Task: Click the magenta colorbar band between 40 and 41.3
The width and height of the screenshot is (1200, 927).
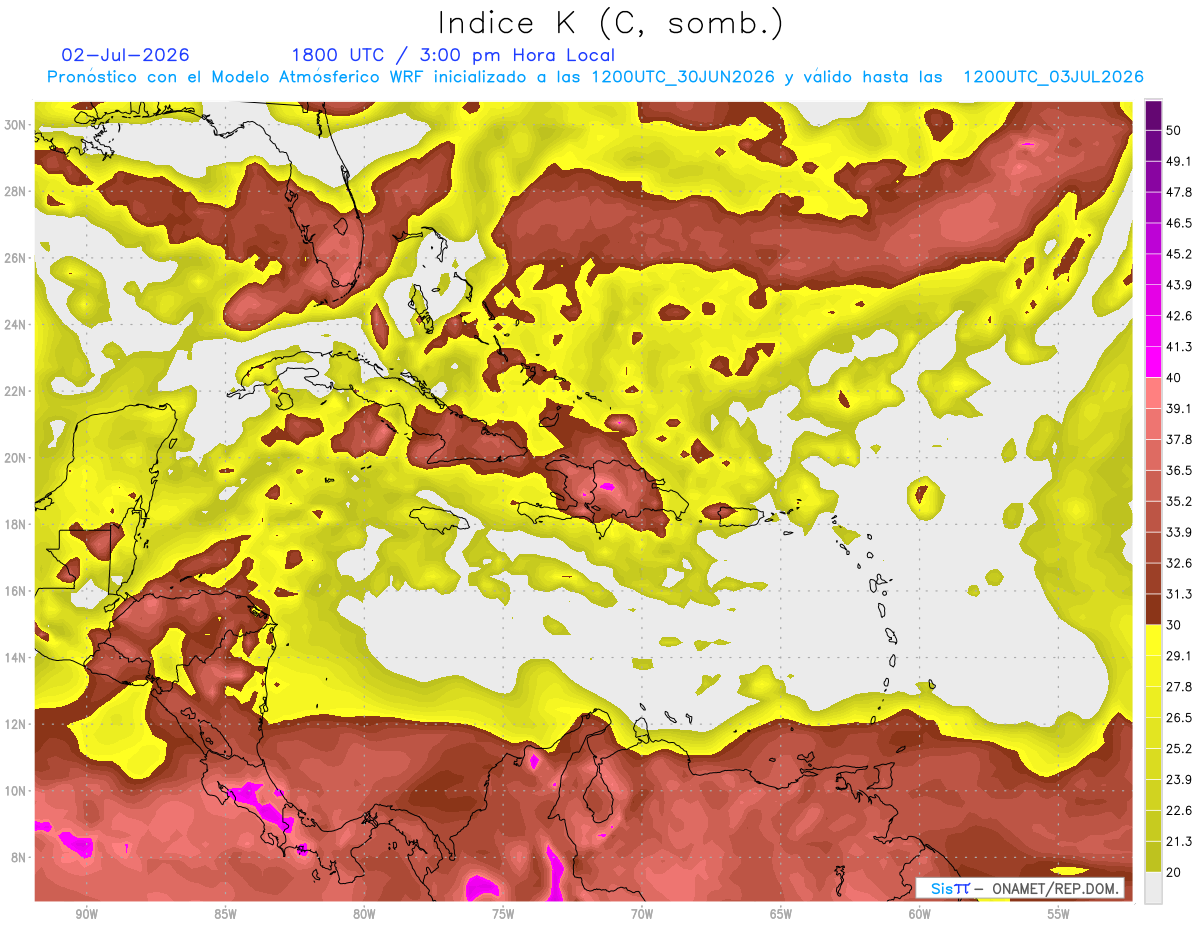Action: 1153,361
